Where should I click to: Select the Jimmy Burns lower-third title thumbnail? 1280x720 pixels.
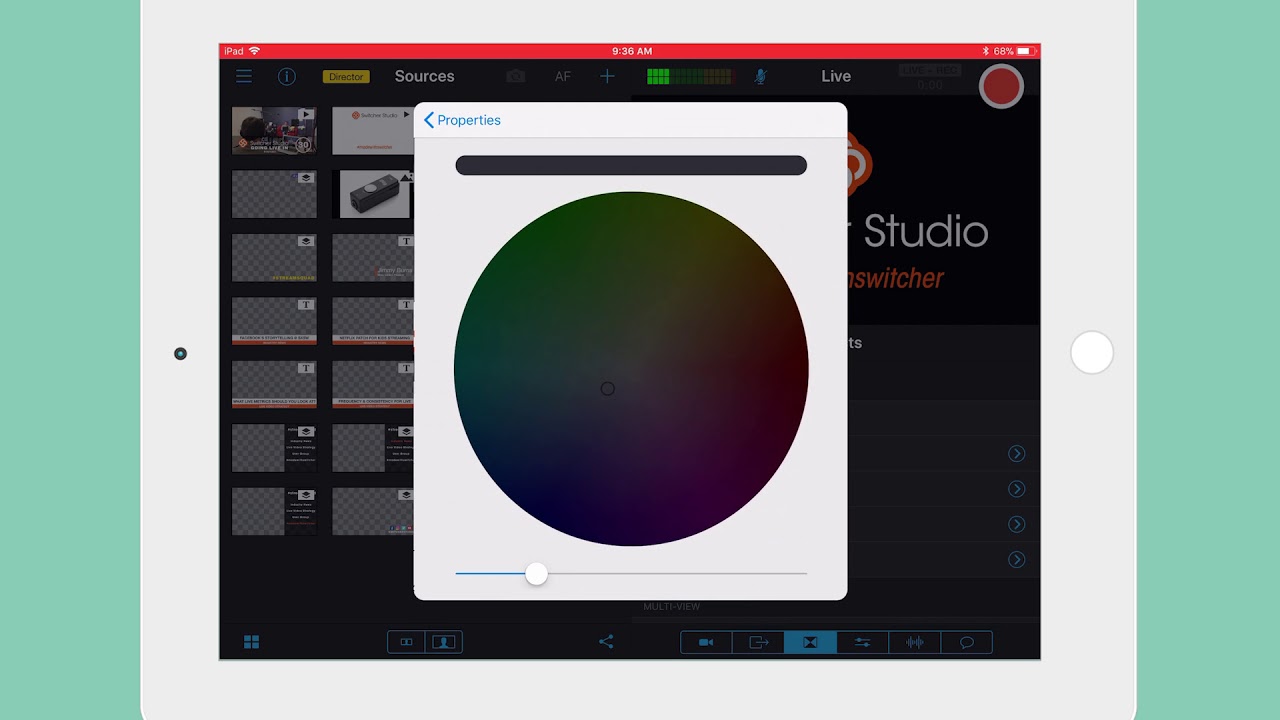tap(373, 258)
